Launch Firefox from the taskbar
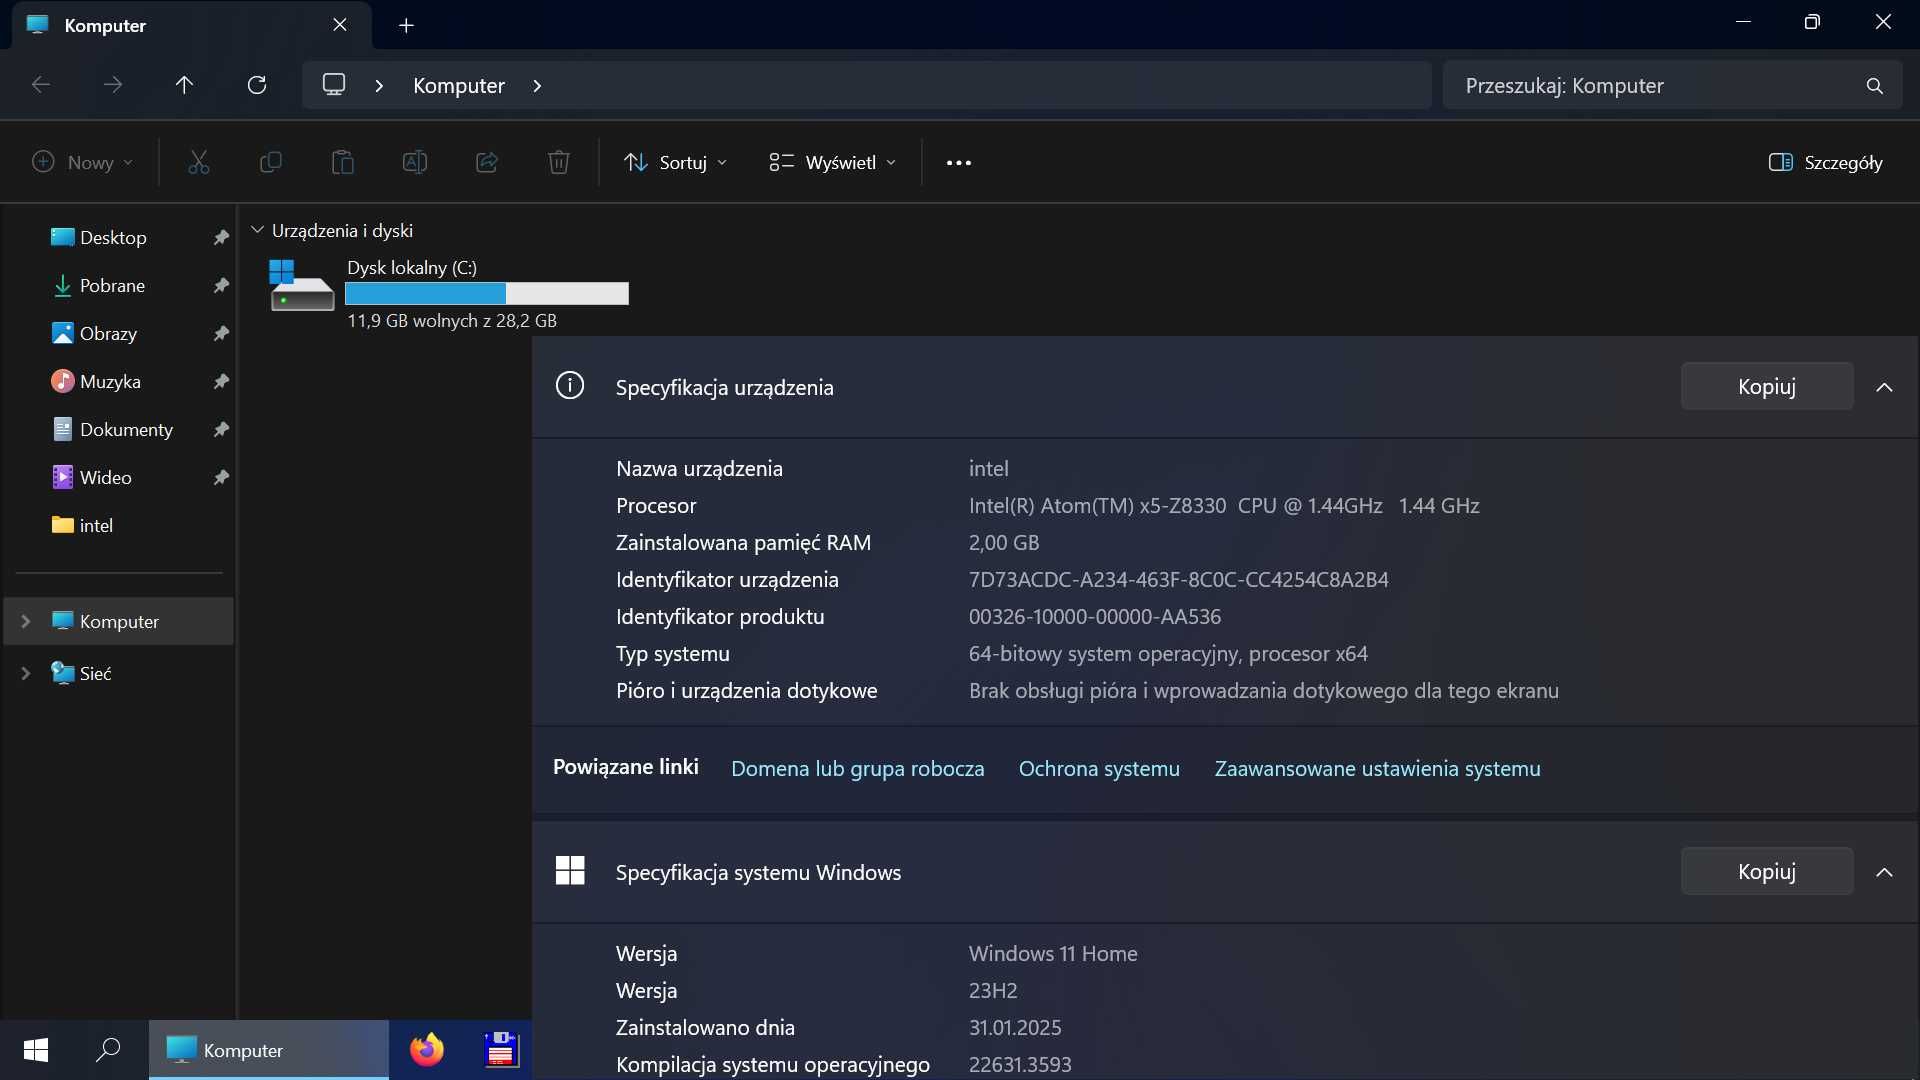 [x=427, y=1050]
